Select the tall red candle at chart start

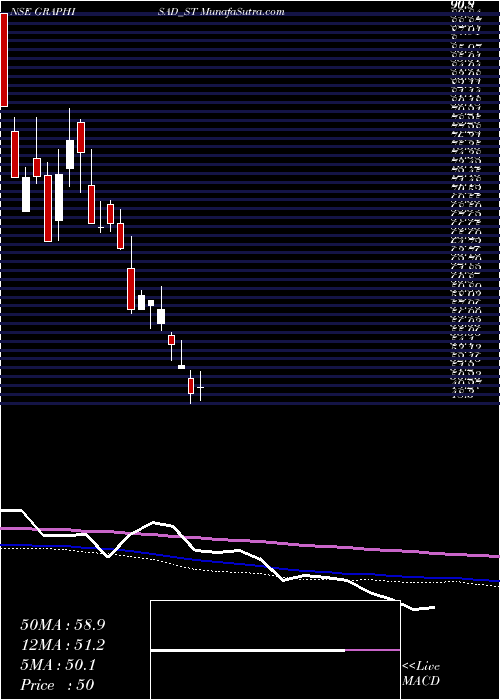click(x=4, y=60)
